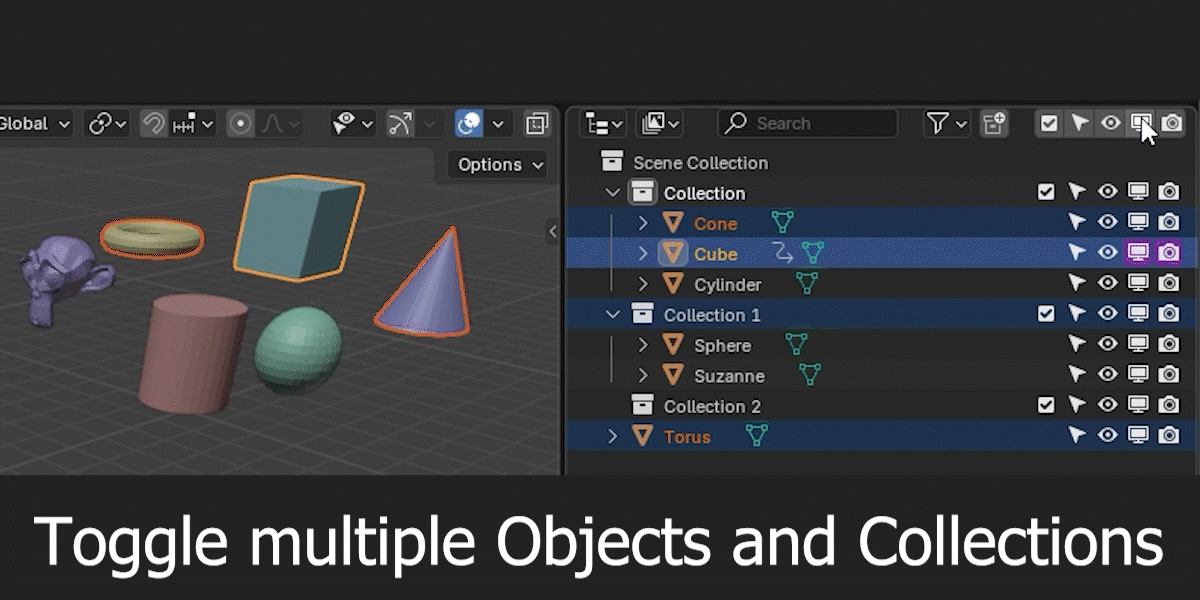Click the Outliner Search field
This screenshot has width=1200, height=600.
point(808,123)
